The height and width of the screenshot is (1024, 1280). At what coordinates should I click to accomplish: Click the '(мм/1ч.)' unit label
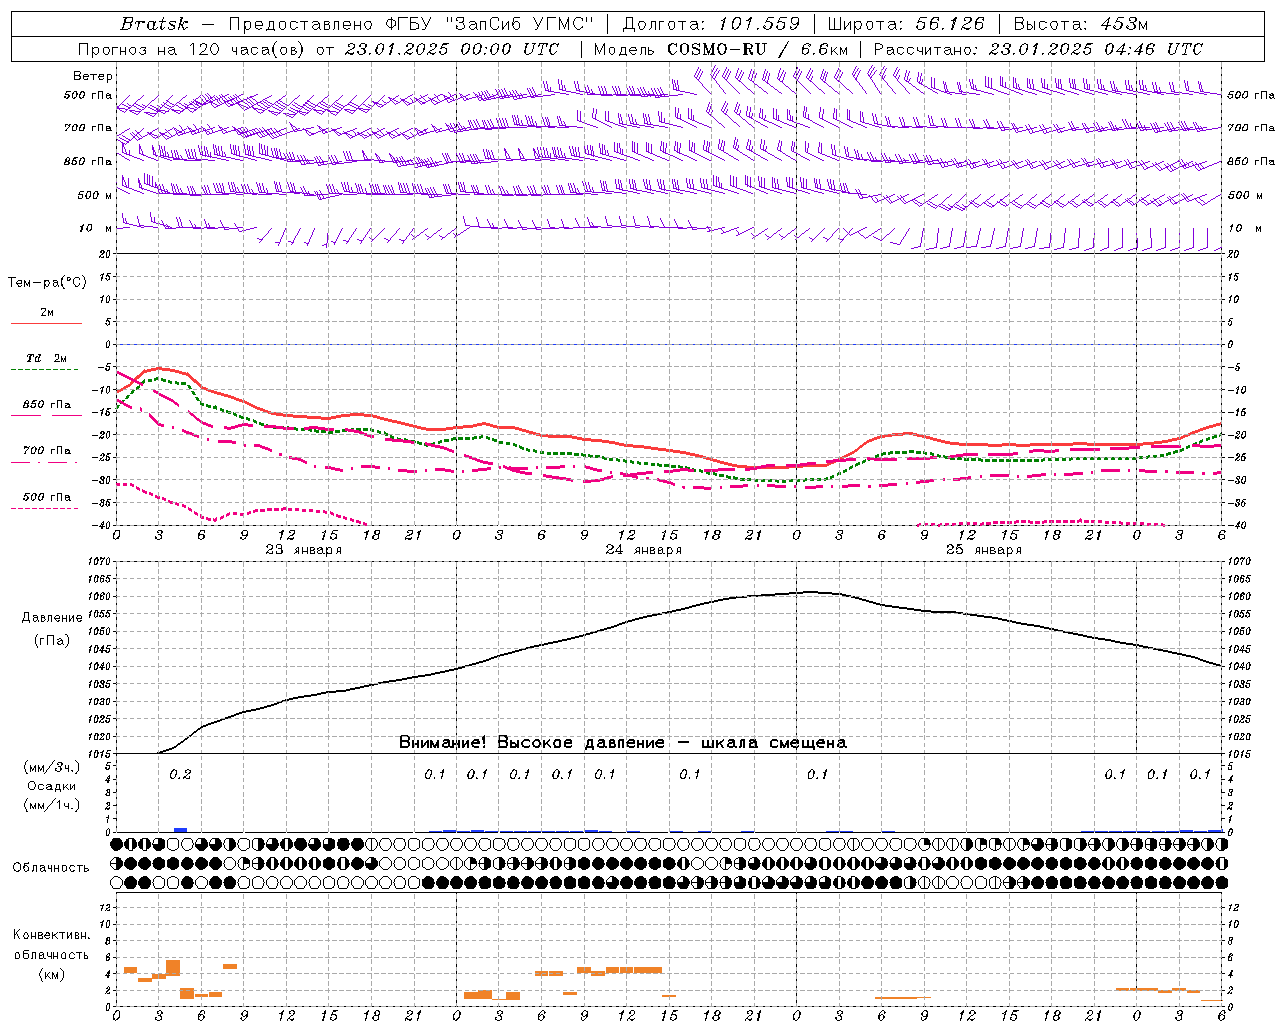(51, 805)
